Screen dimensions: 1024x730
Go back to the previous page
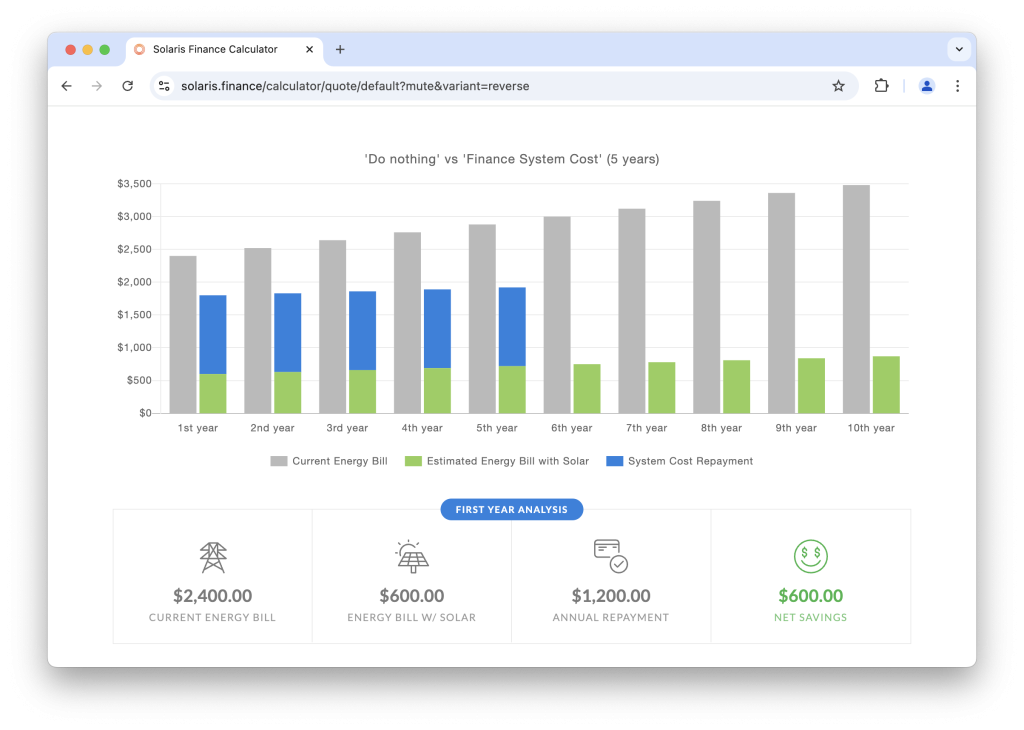(67, 86)
